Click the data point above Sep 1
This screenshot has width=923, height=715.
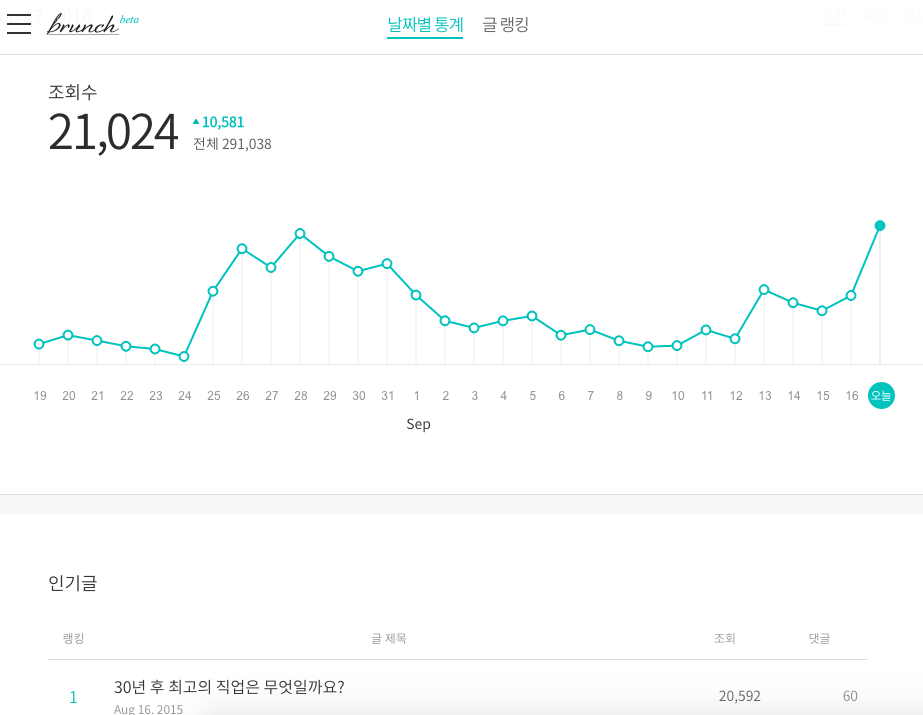click(416, 295)
